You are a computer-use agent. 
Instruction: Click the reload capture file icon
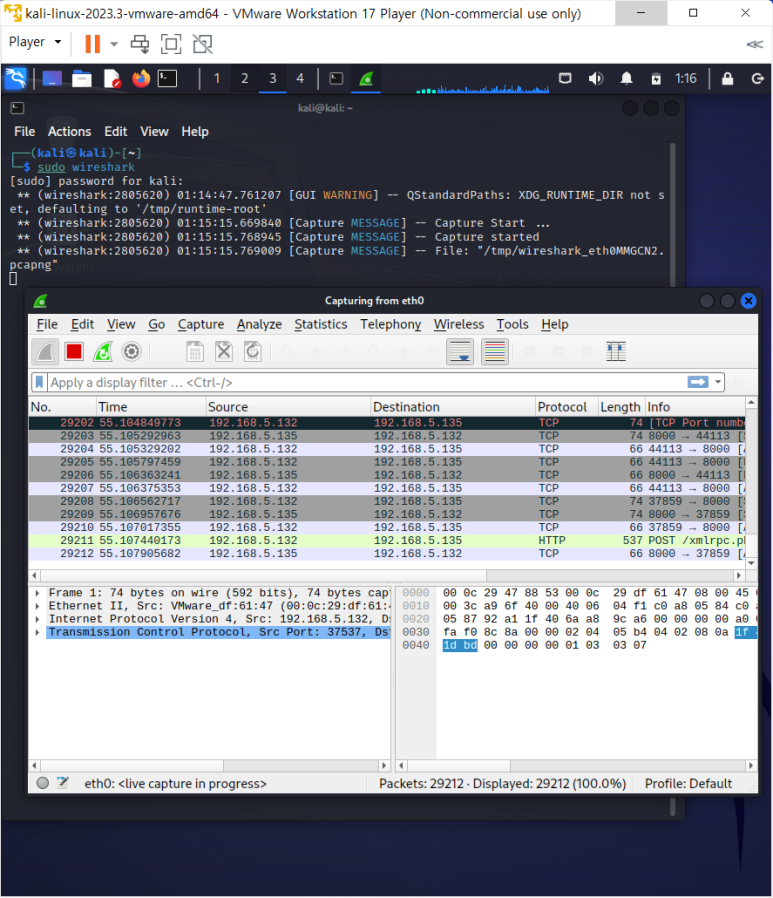[253, 352]
